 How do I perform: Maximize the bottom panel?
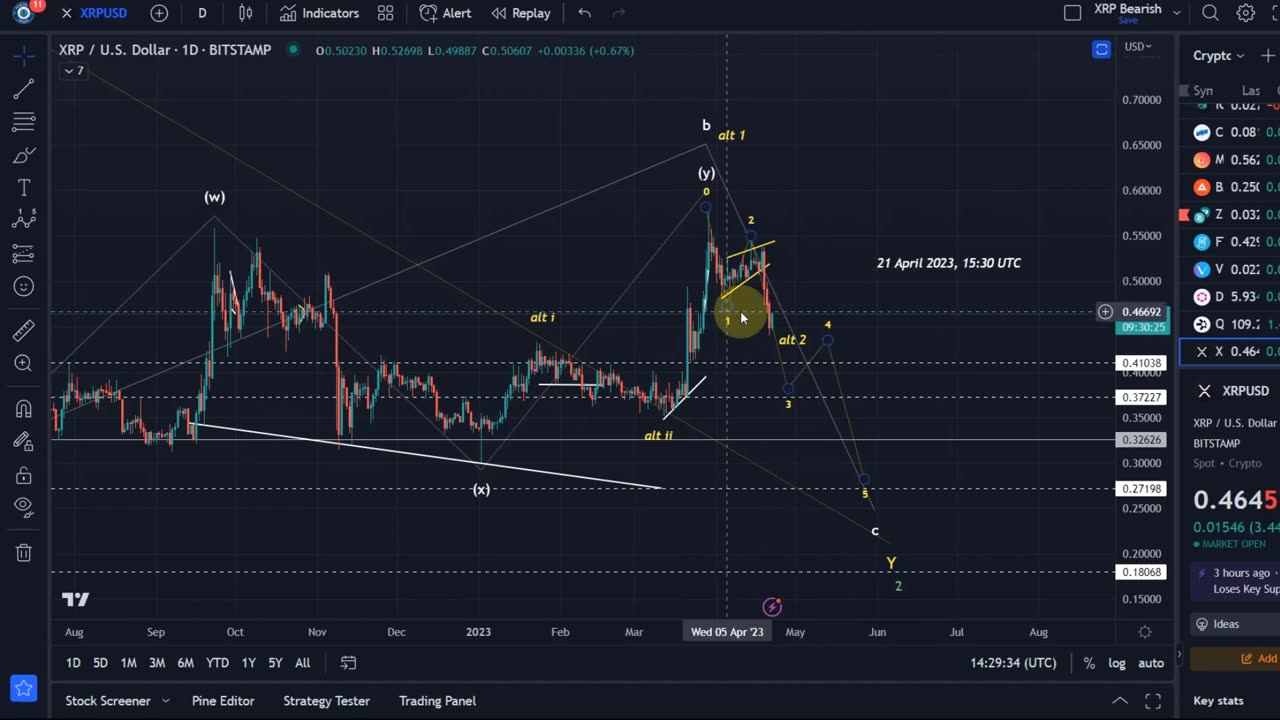(1153, 701)
